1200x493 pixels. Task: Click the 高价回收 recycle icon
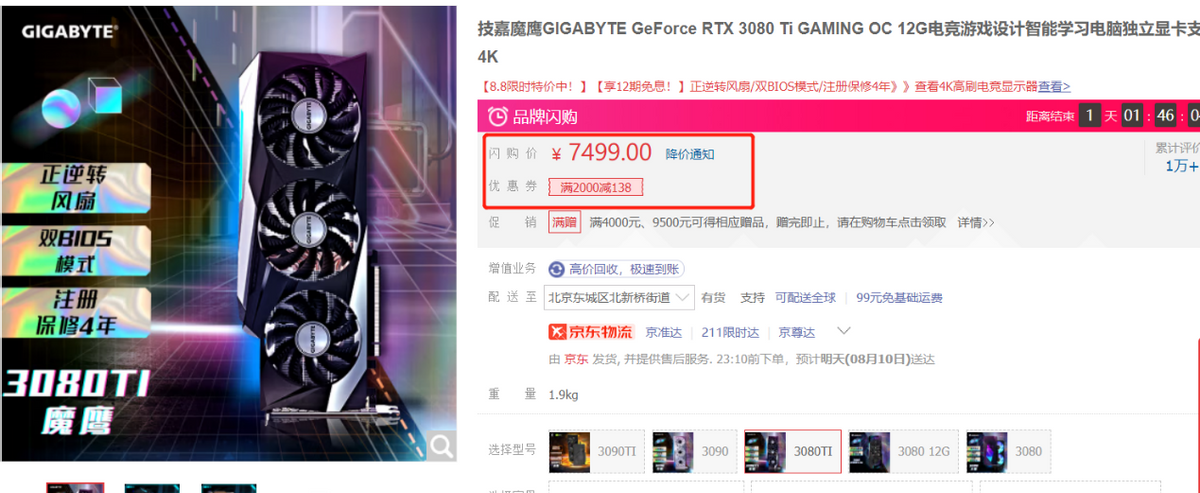click(556, 269)
